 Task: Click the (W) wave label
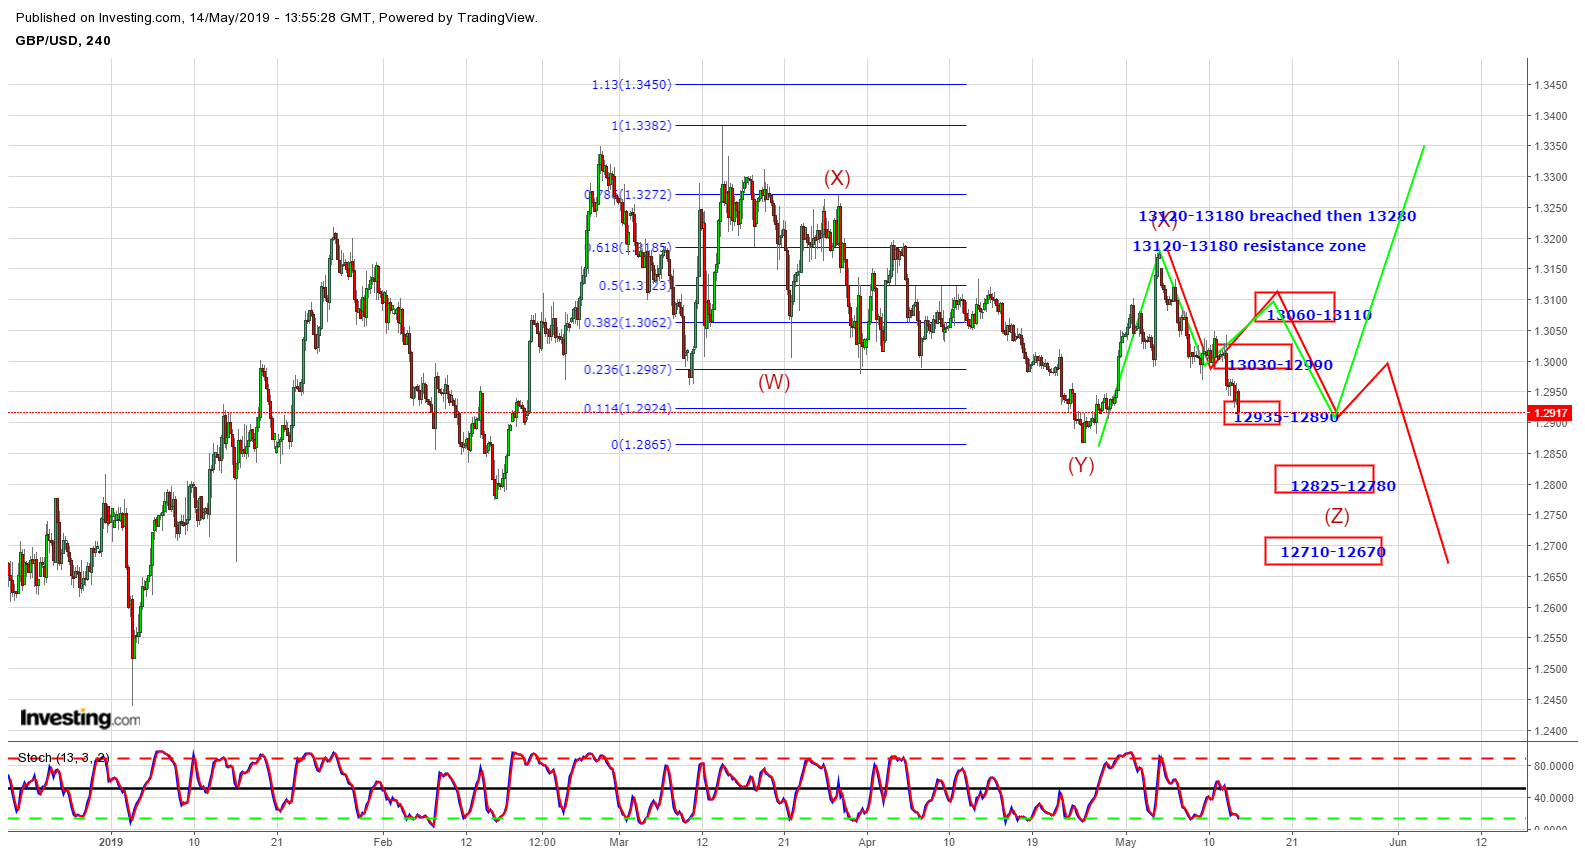(774, 382)
